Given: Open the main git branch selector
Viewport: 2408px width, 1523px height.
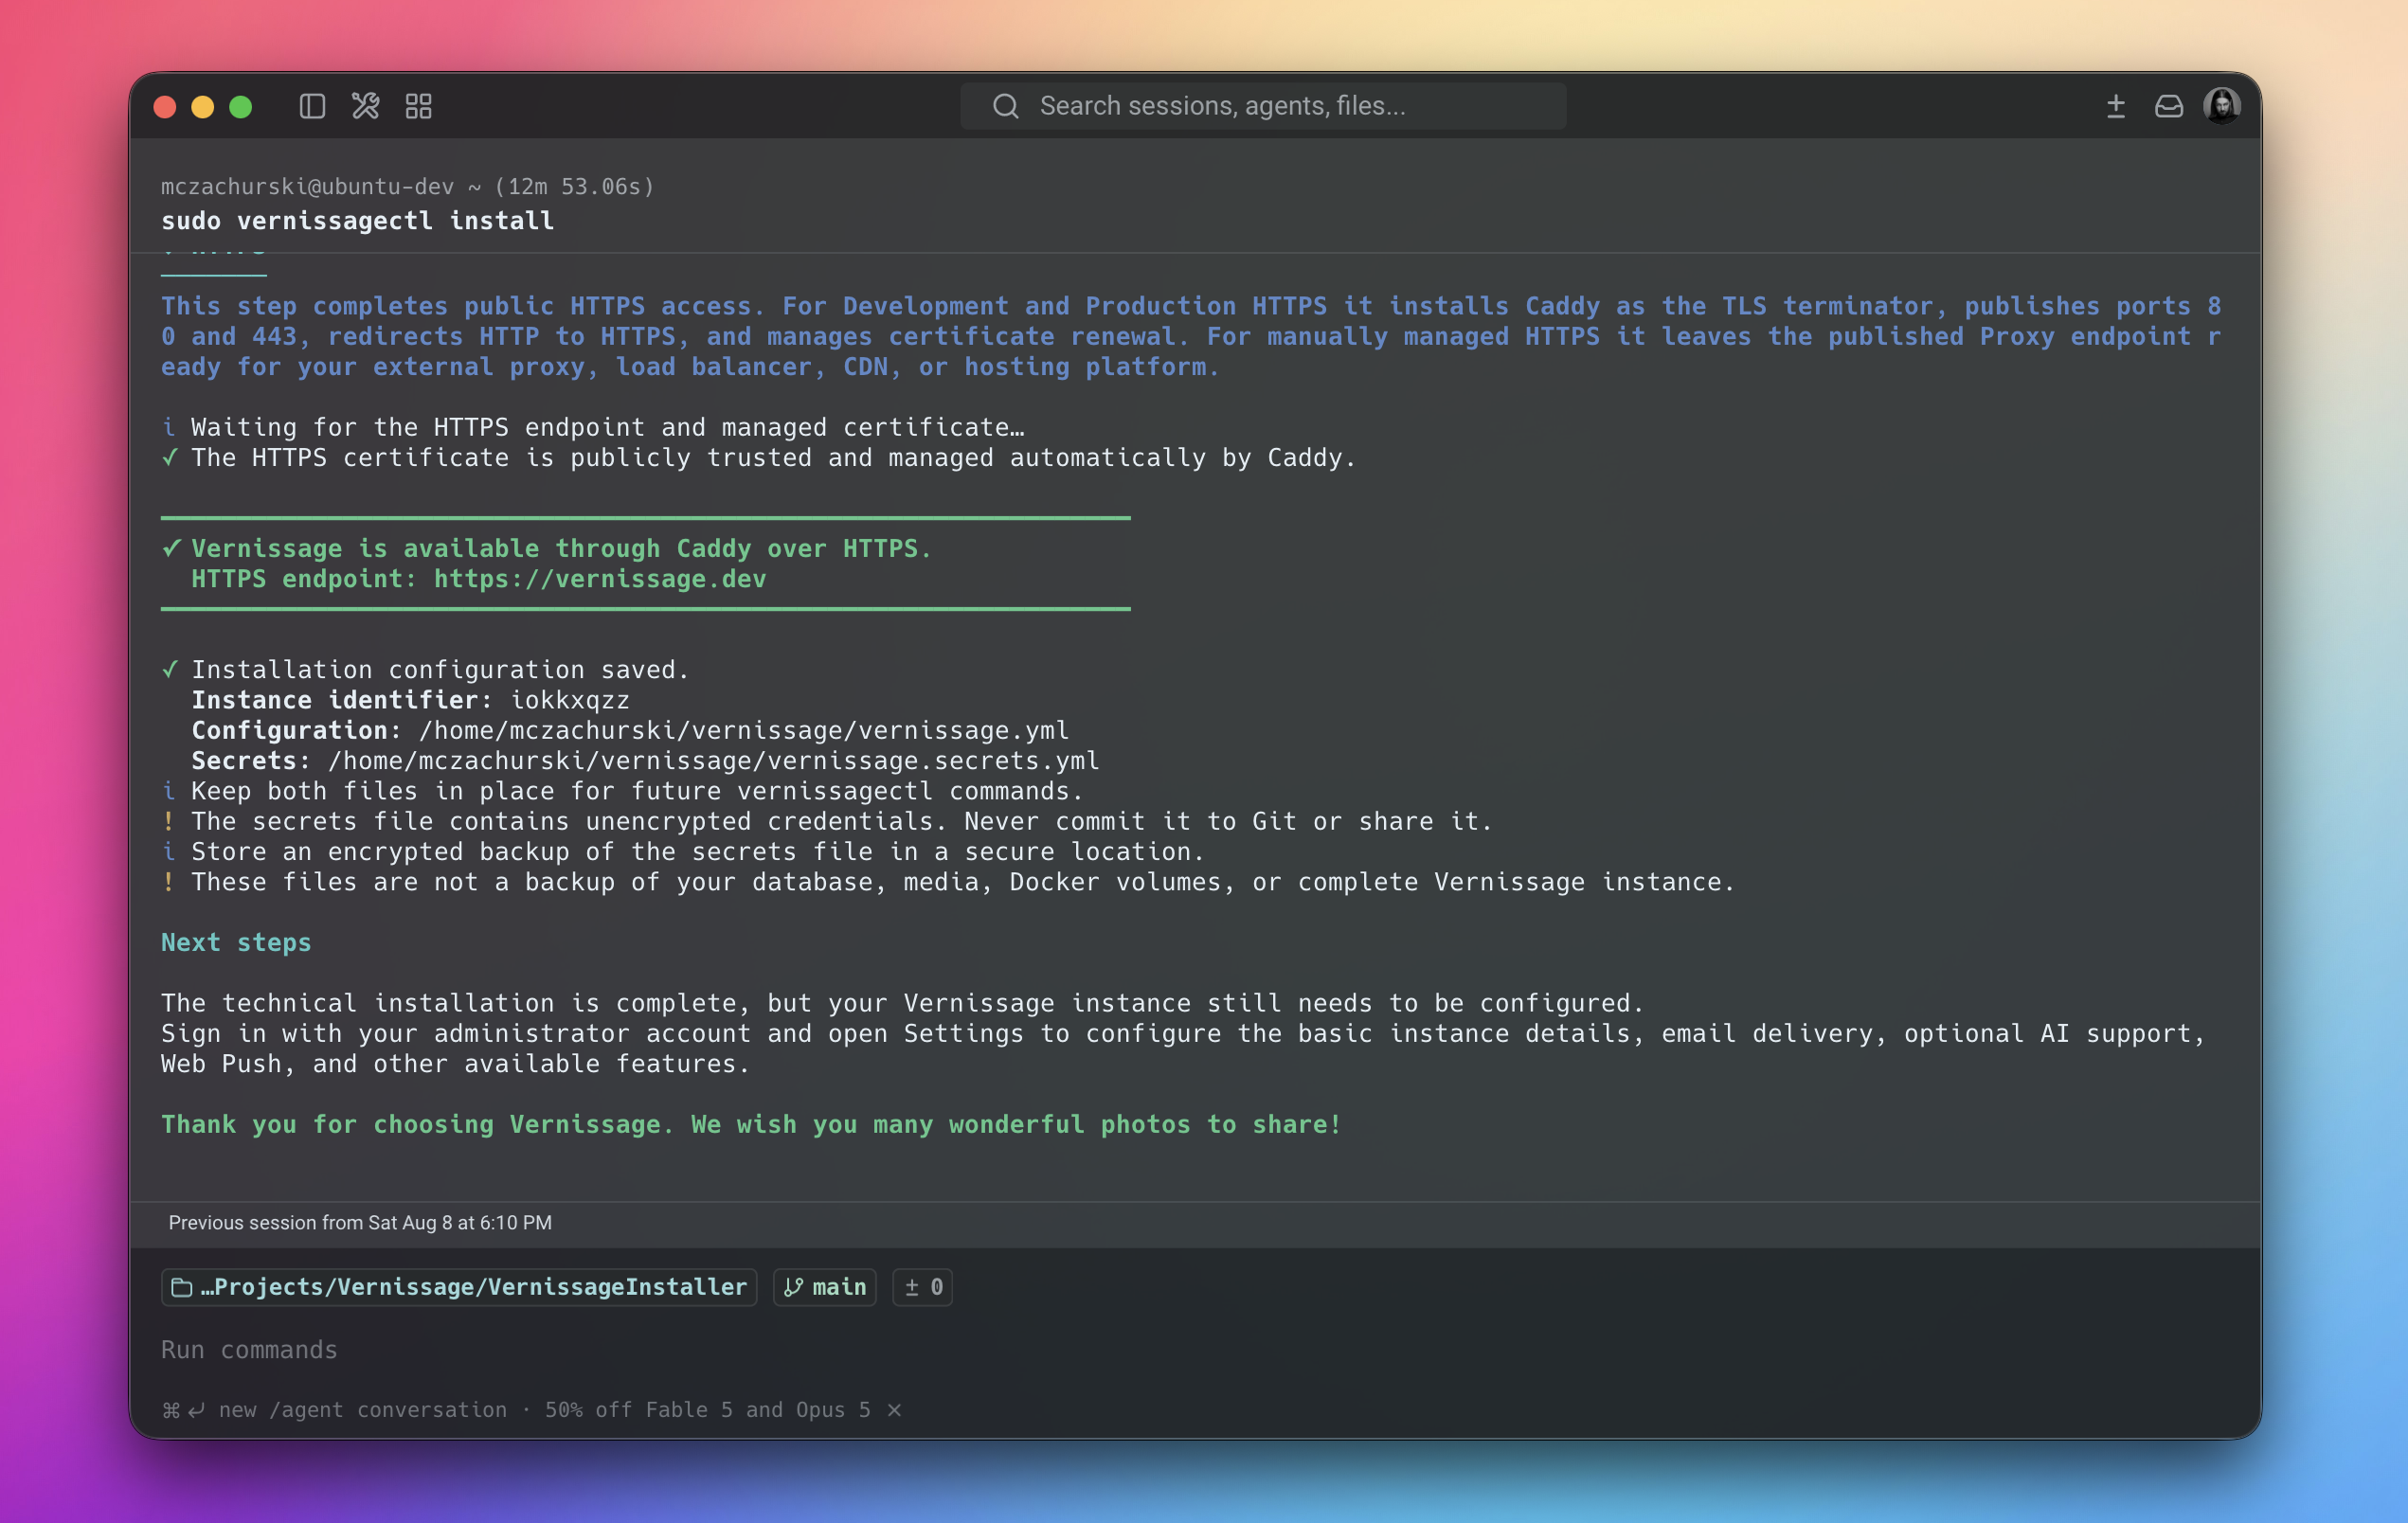Looking at the screenshot, I should [x=825, y=1287].
